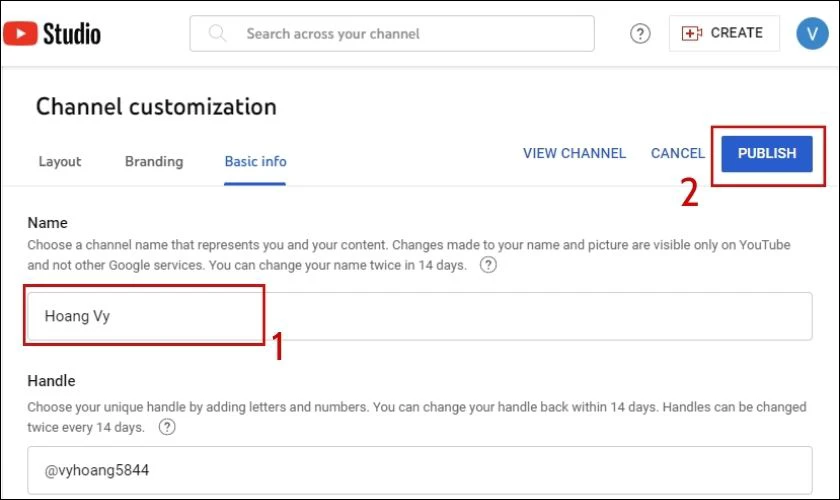Click the Name field containing Hoang Vy
Viewport: 840px width, 500px height.
pos(419,316)
